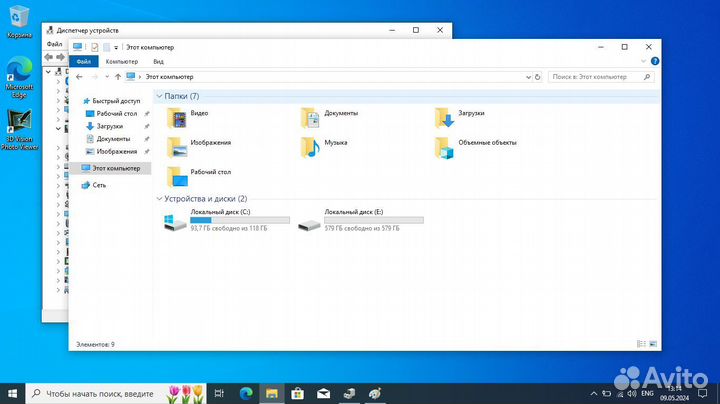The image size is (720, 404).
Task: Launch Edge from the taskbar
Action: point(246,393)
